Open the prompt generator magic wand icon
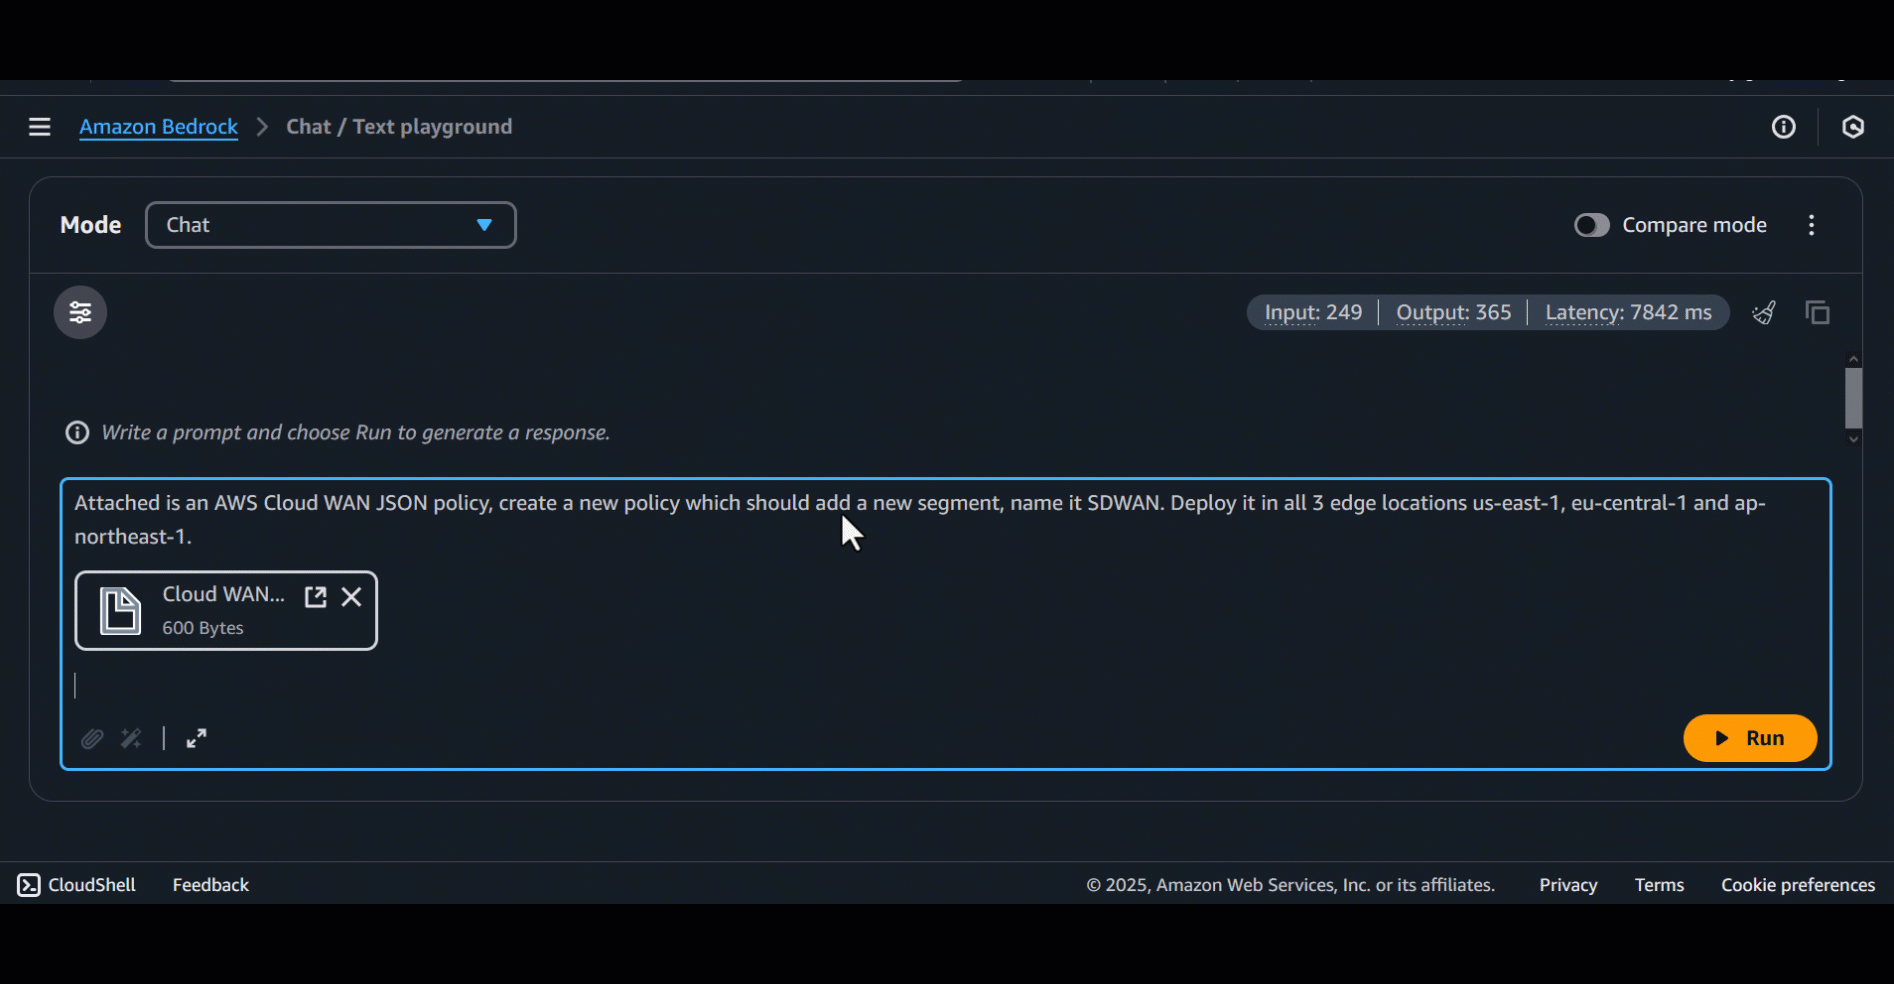Viewport: 1894px width, 984px height. (130, 738)
